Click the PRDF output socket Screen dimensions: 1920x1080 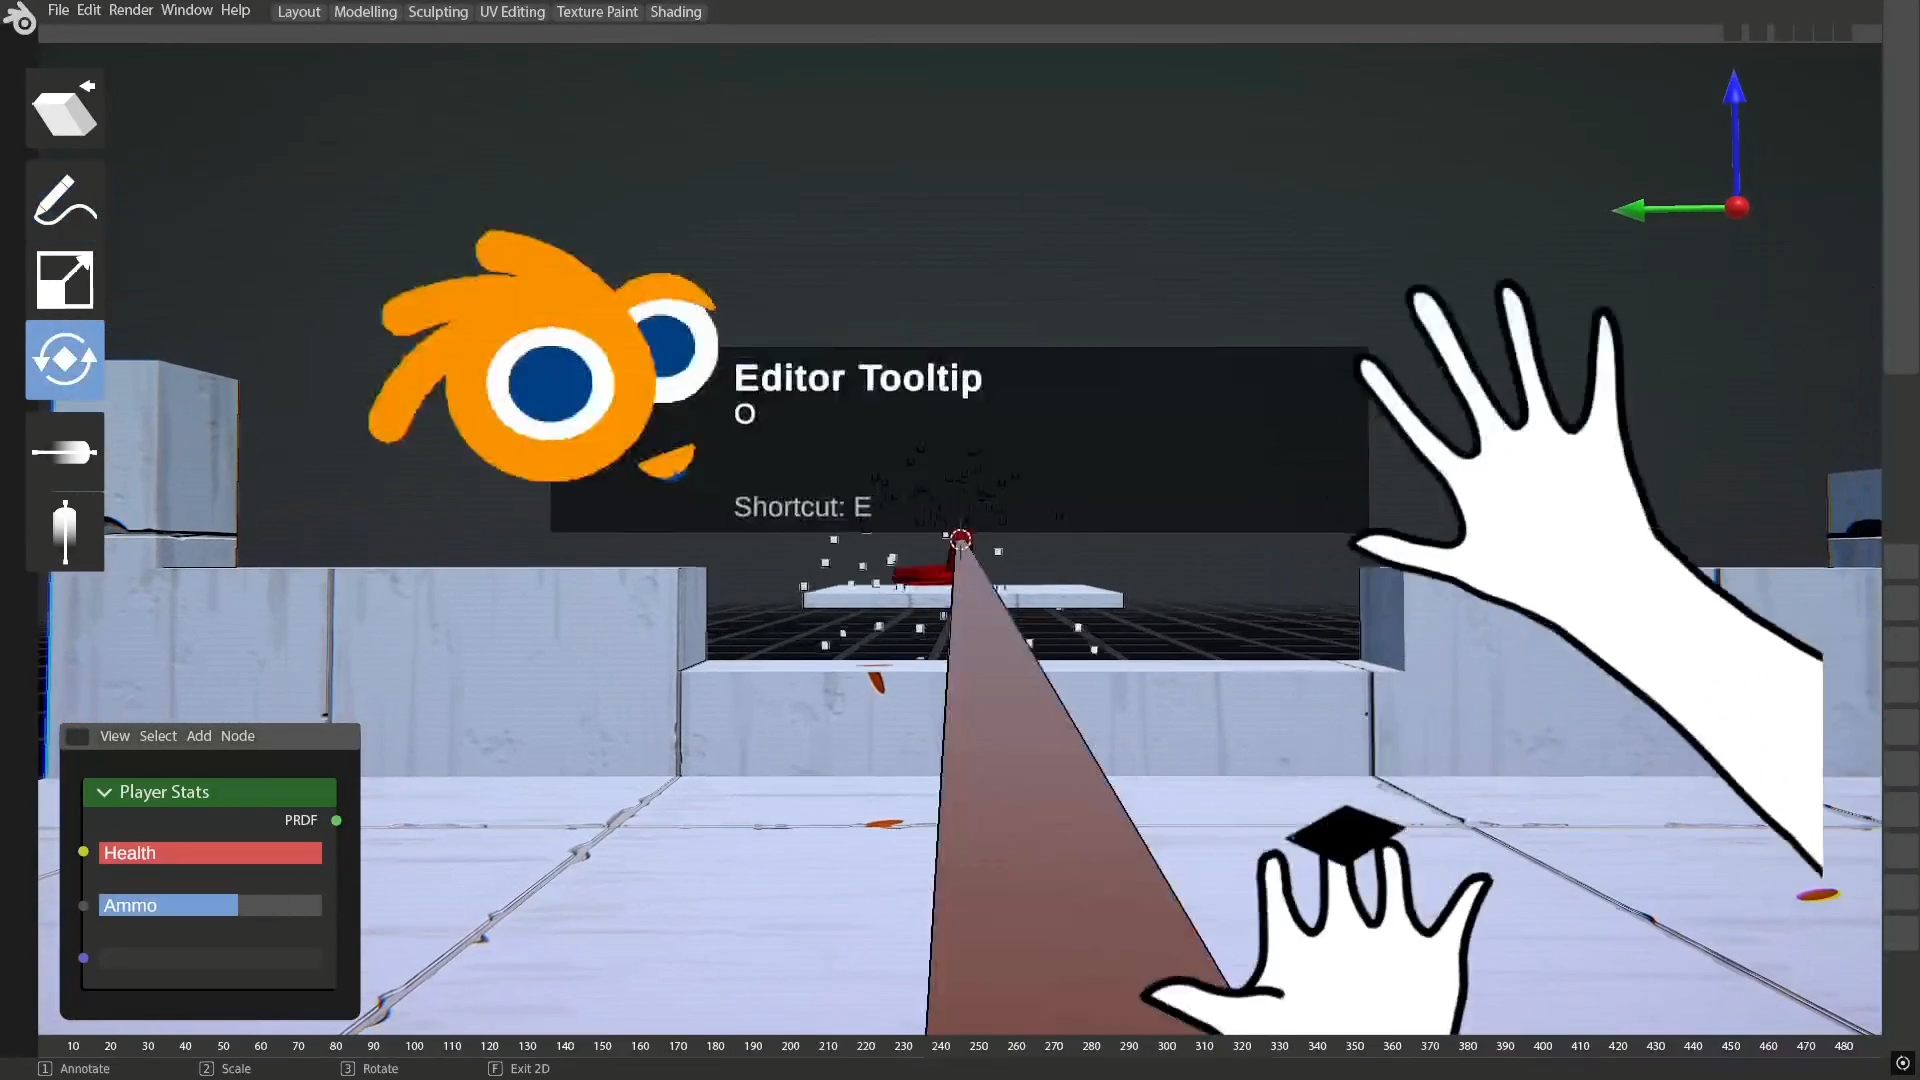click(x=337, y=821)
